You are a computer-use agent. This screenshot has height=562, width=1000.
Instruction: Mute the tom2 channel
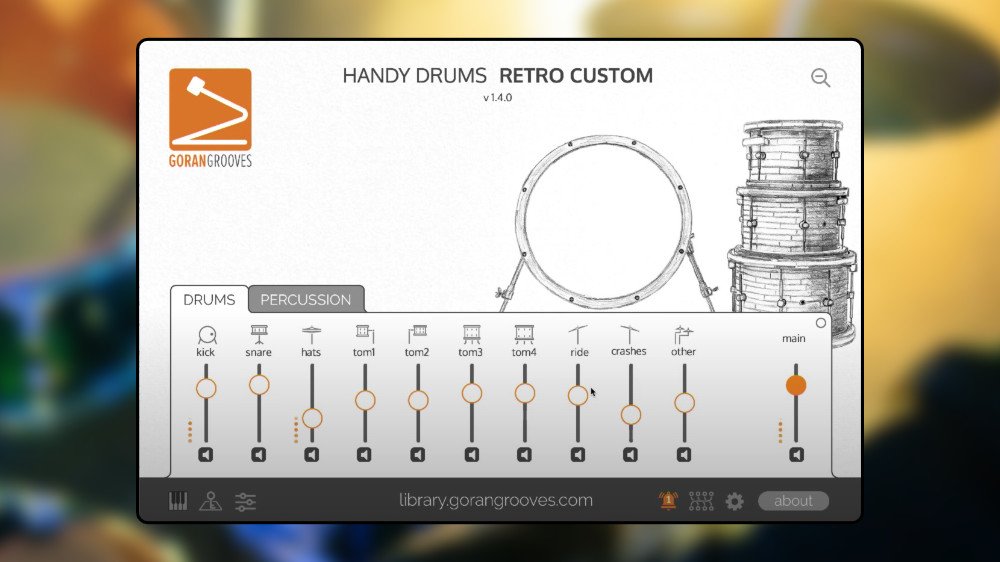coord(418,455)
